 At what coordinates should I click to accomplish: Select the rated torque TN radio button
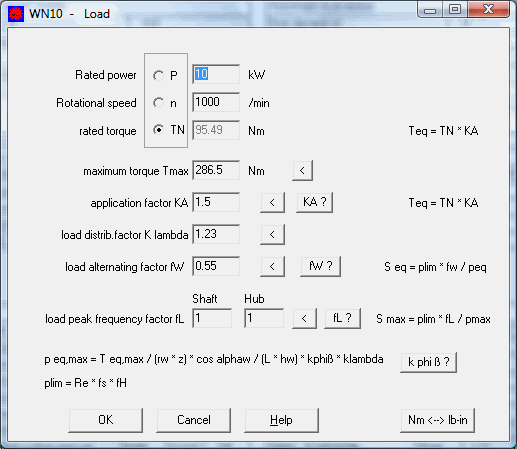pyautogui.click(x=159, y=129)
